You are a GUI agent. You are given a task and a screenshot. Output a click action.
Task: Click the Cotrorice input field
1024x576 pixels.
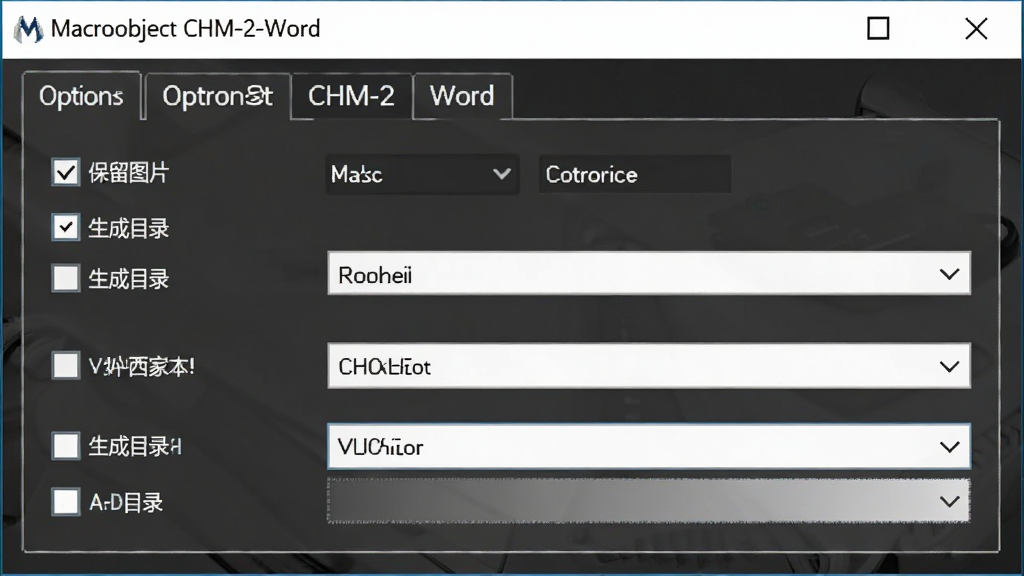click(634, 174)
